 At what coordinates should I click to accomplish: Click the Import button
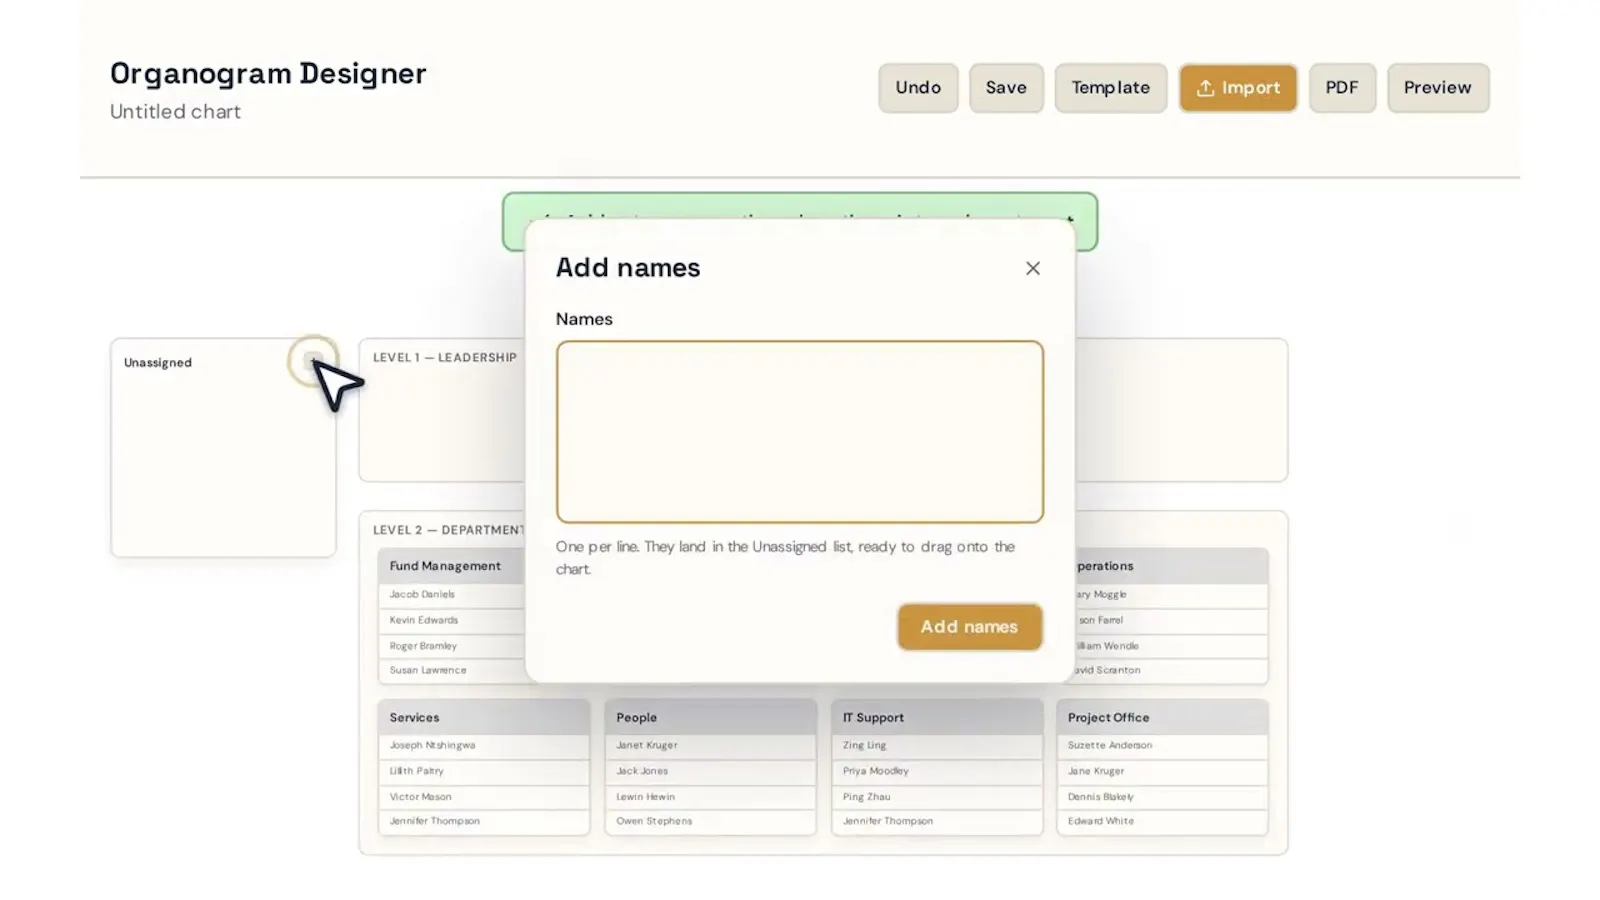pos(1238,88)
